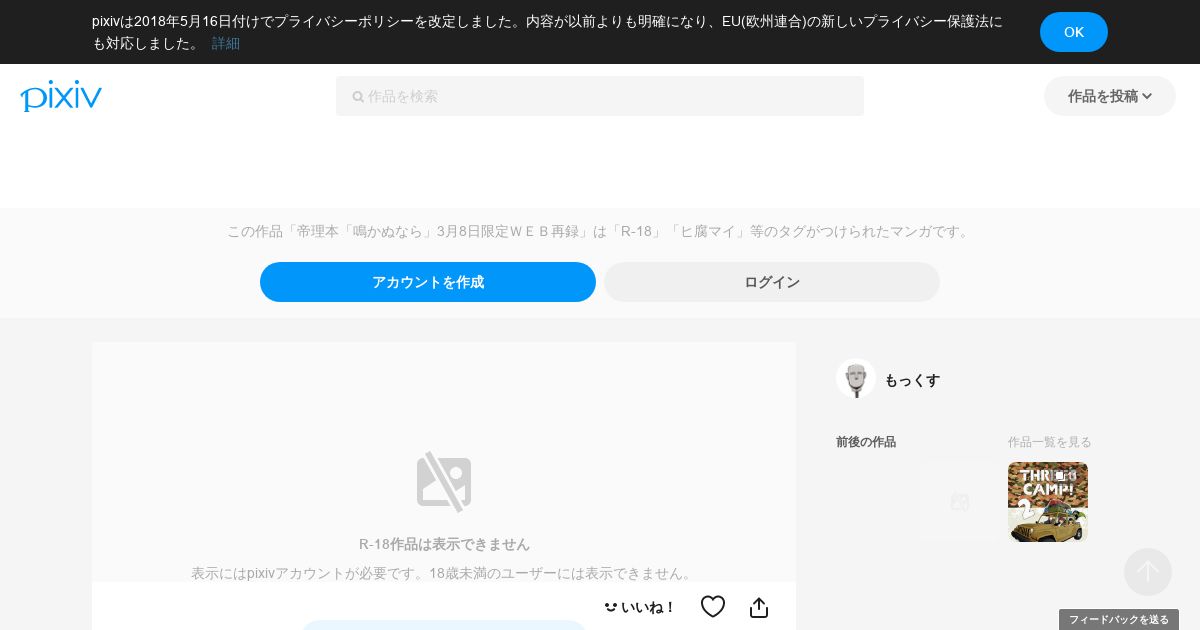Click the 前後の作品 heading text

pos(866,442)
